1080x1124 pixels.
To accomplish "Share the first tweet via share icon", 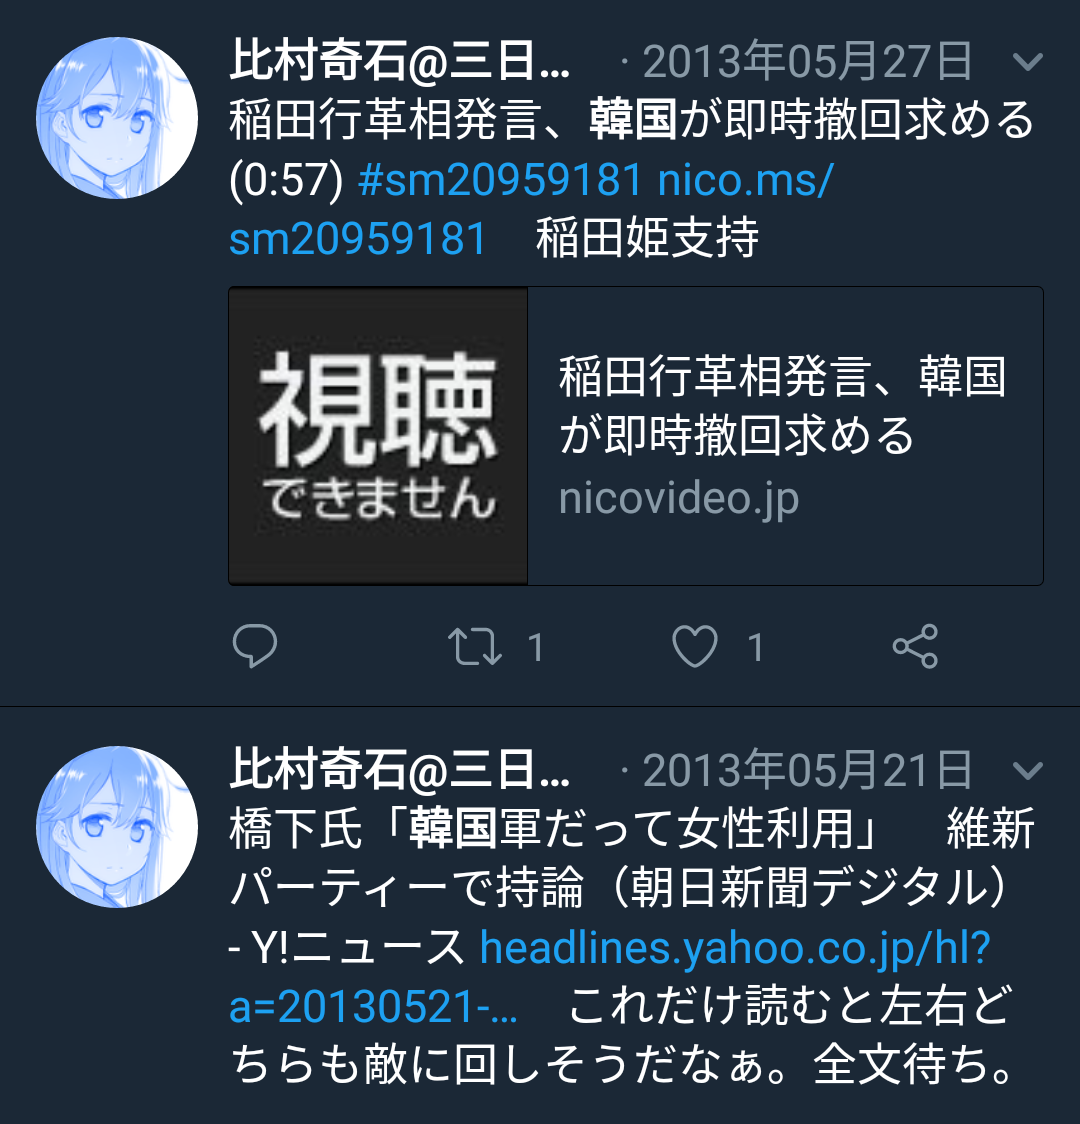I will (915, 646).
